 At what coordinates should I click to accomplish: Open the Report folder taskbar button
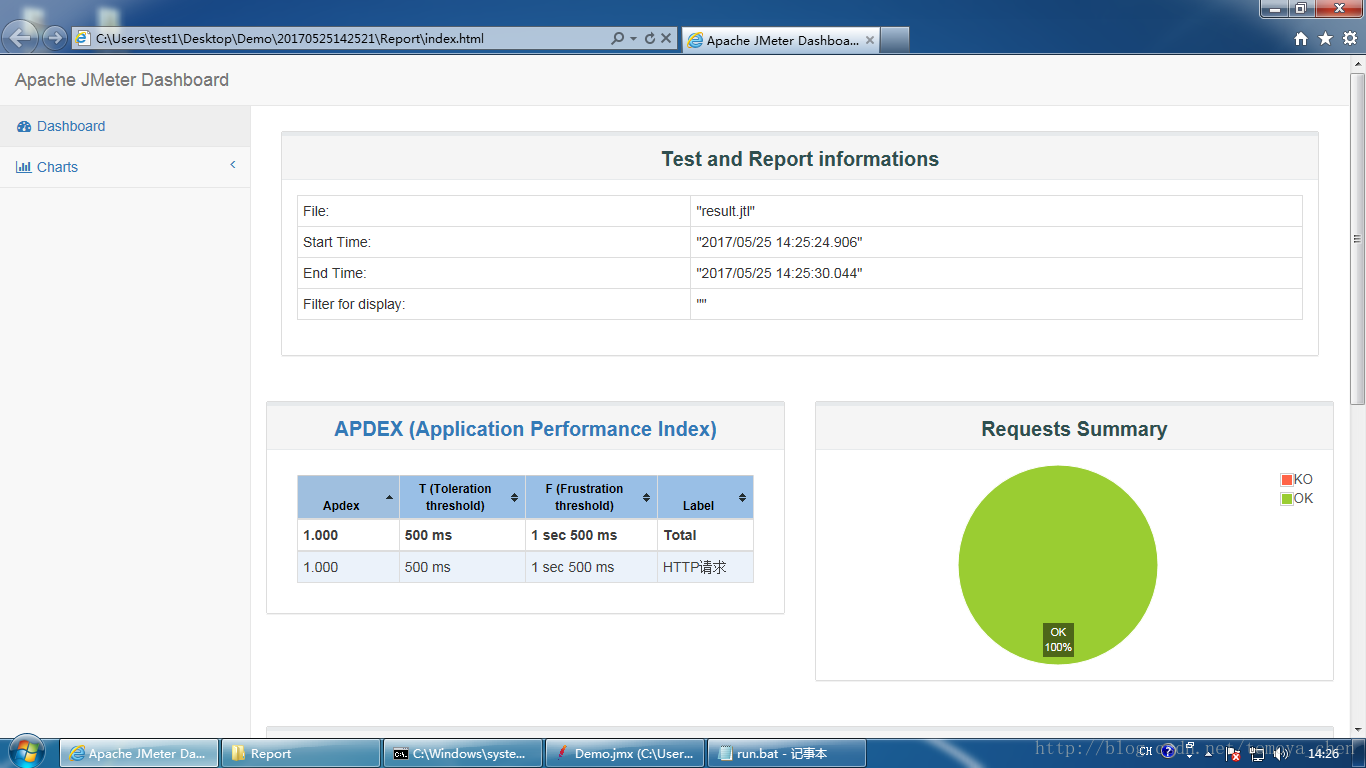pyautogui.click(x=301, y=753)
